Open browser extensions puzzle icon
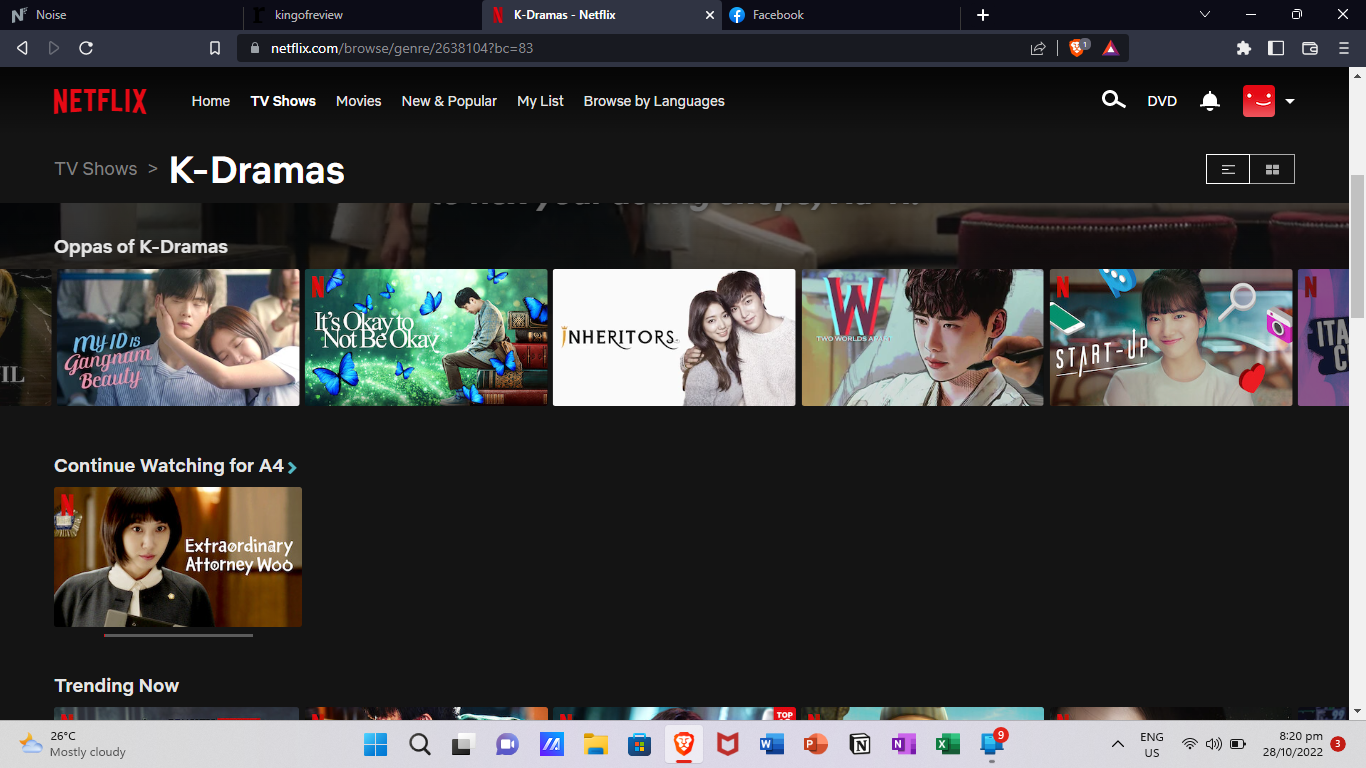This screenshot has height=768, width=1366. [1244, 48]
